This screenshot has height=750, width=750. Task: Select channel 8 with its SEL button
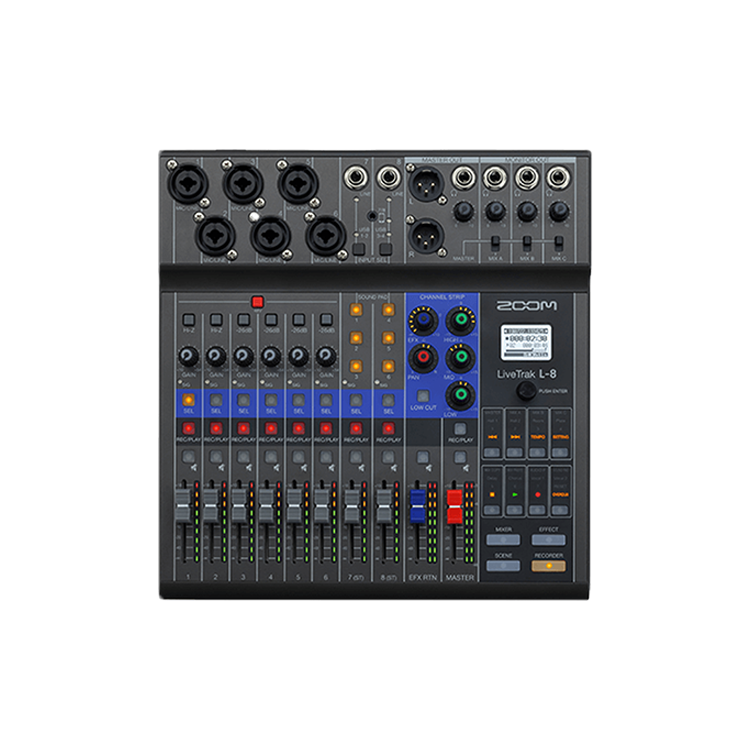[388, 399]
